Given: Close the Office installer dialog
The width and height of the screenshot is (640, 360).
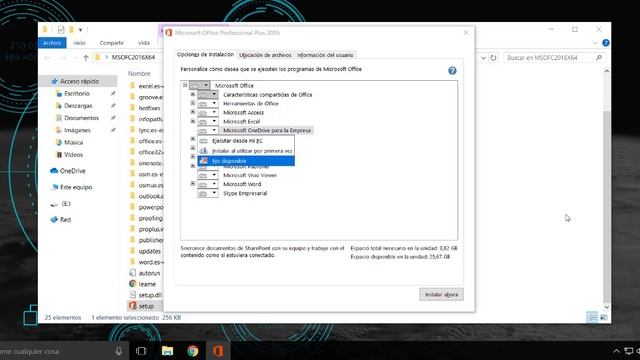Looking at the screenshot, I should tap(466, 33).
